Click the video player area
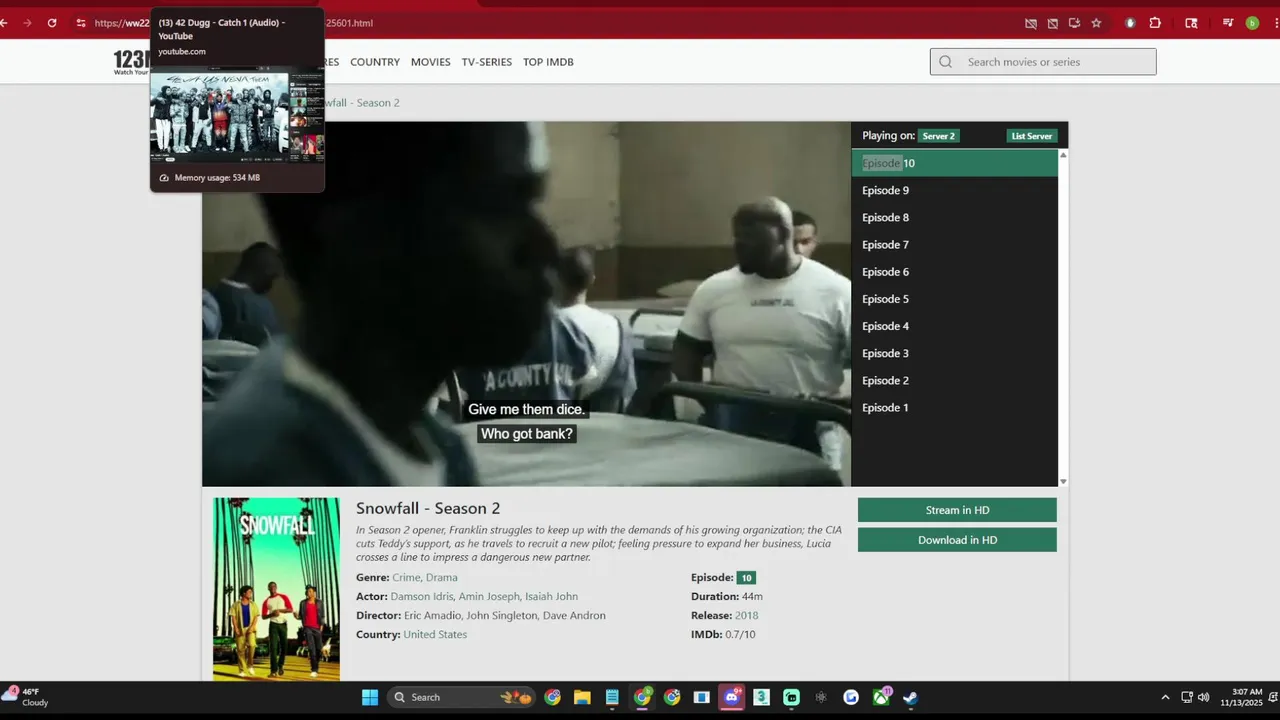1280x720 pixels. (x=526, y=304)
